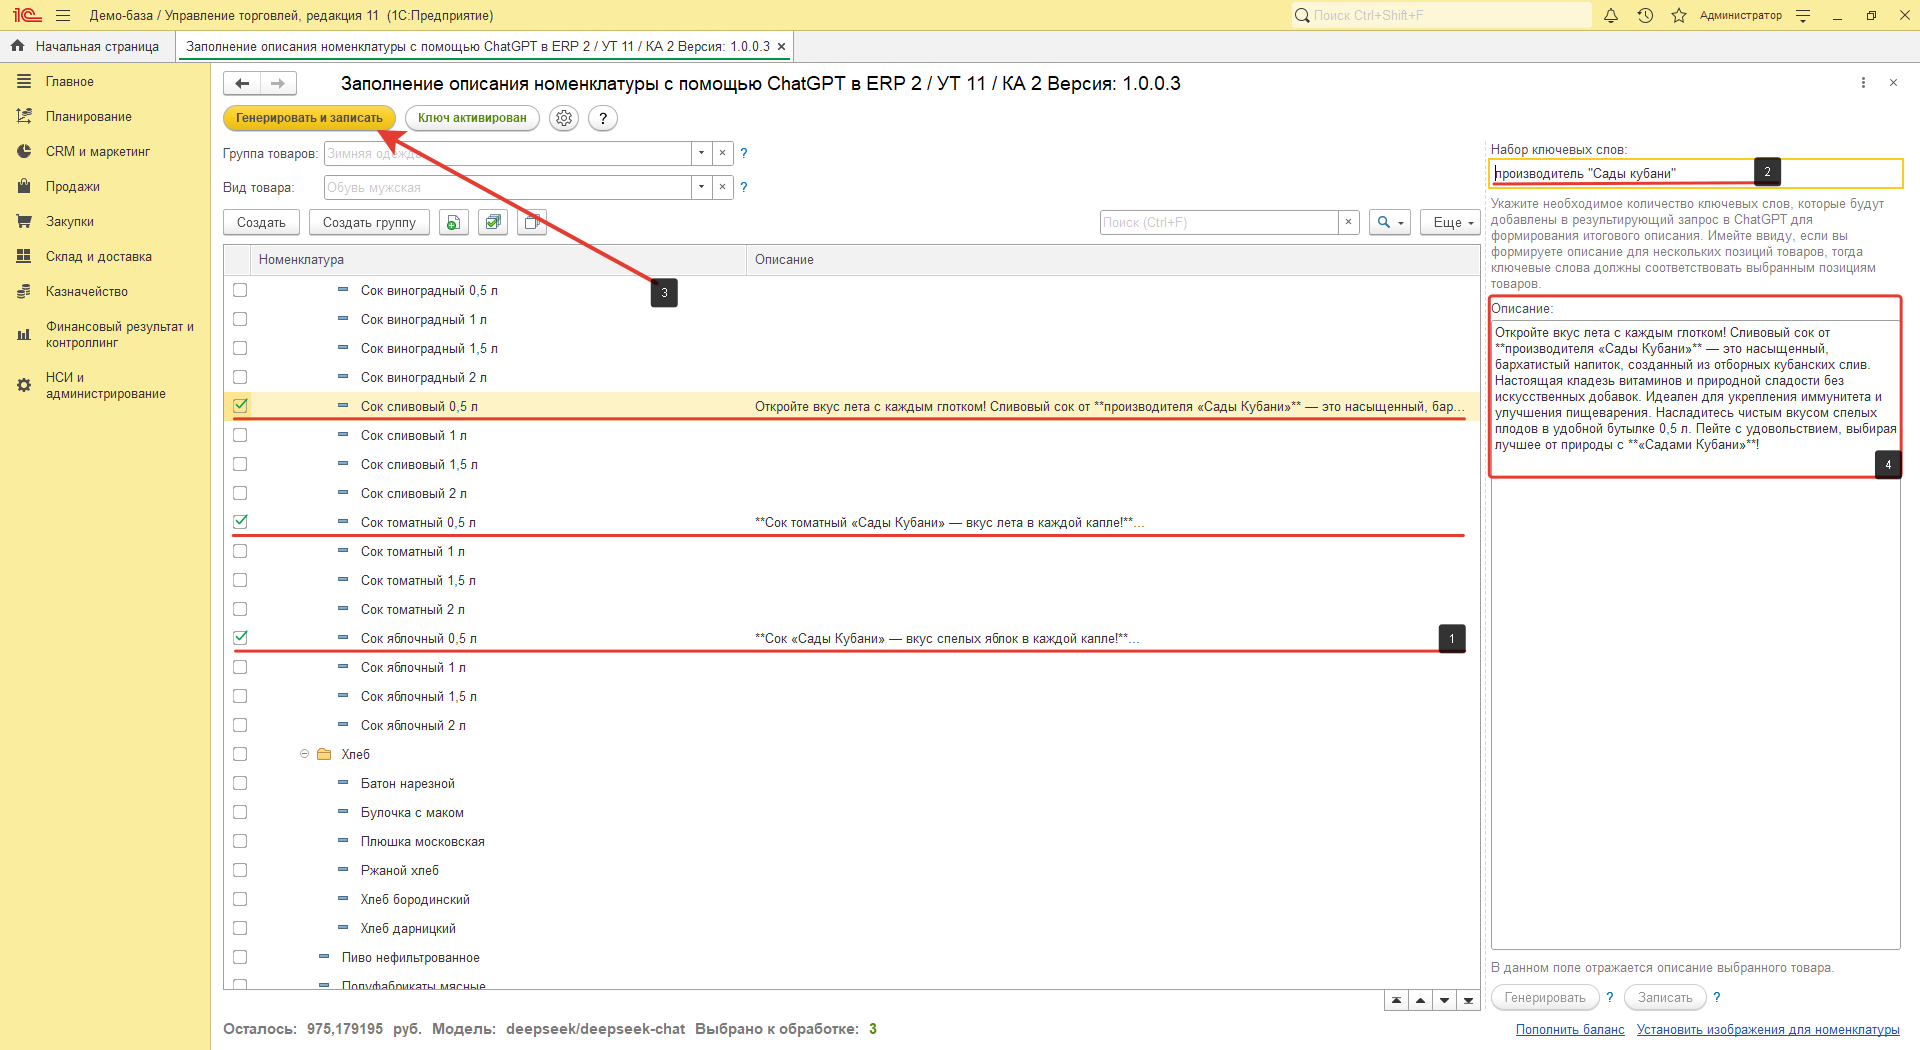Viewport: 1920px width, 1050px height.
Task: Click the copy-item icon with green plus
Action: 454,222
